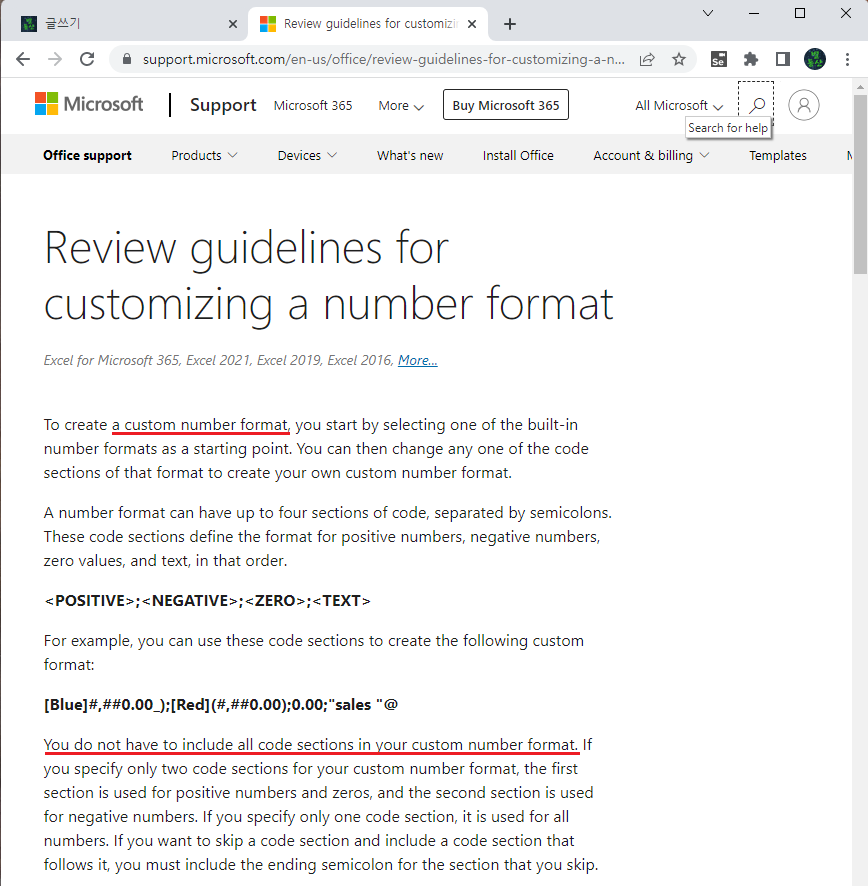Click the site padlock icon
The image size is (868, 886).
[127, 59]
